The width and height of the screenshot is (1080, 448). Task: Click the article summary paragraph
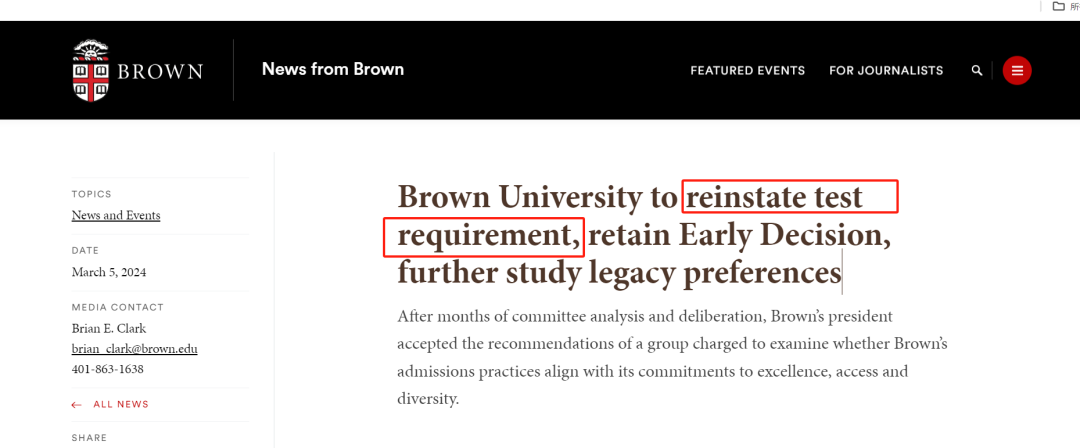coord(671,357)
